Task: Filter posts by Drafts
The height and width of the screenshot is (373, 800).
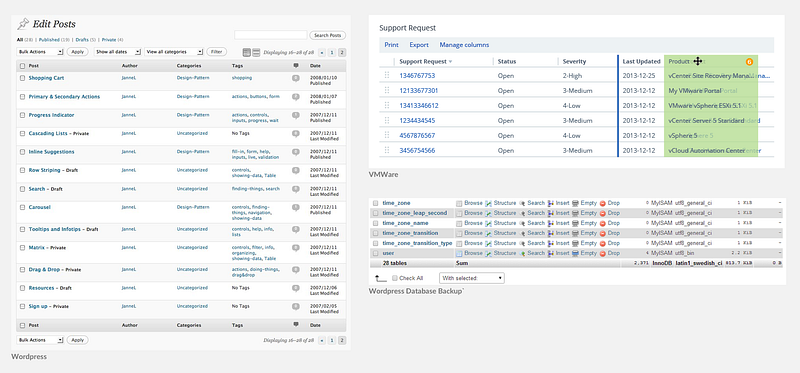Action: [x=83, y=40]
